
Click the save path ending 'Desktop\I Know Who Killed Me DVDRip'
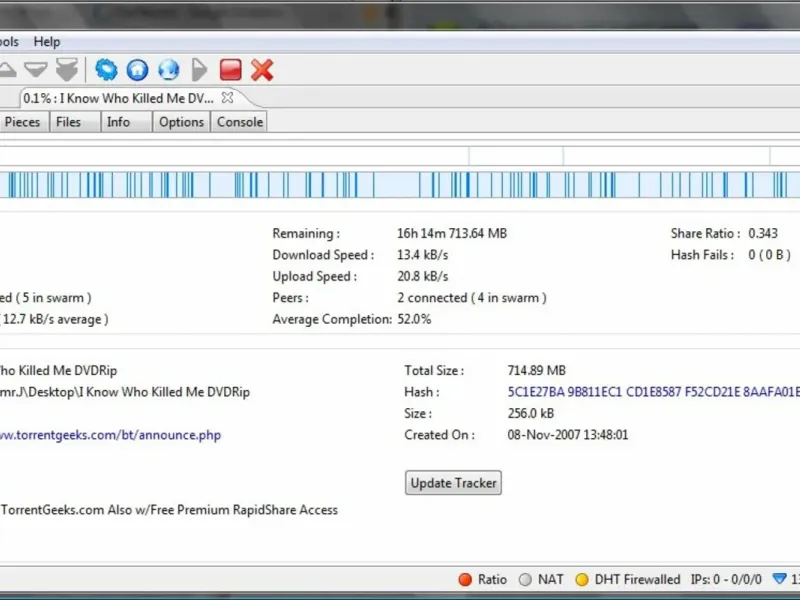coord(125,392)
